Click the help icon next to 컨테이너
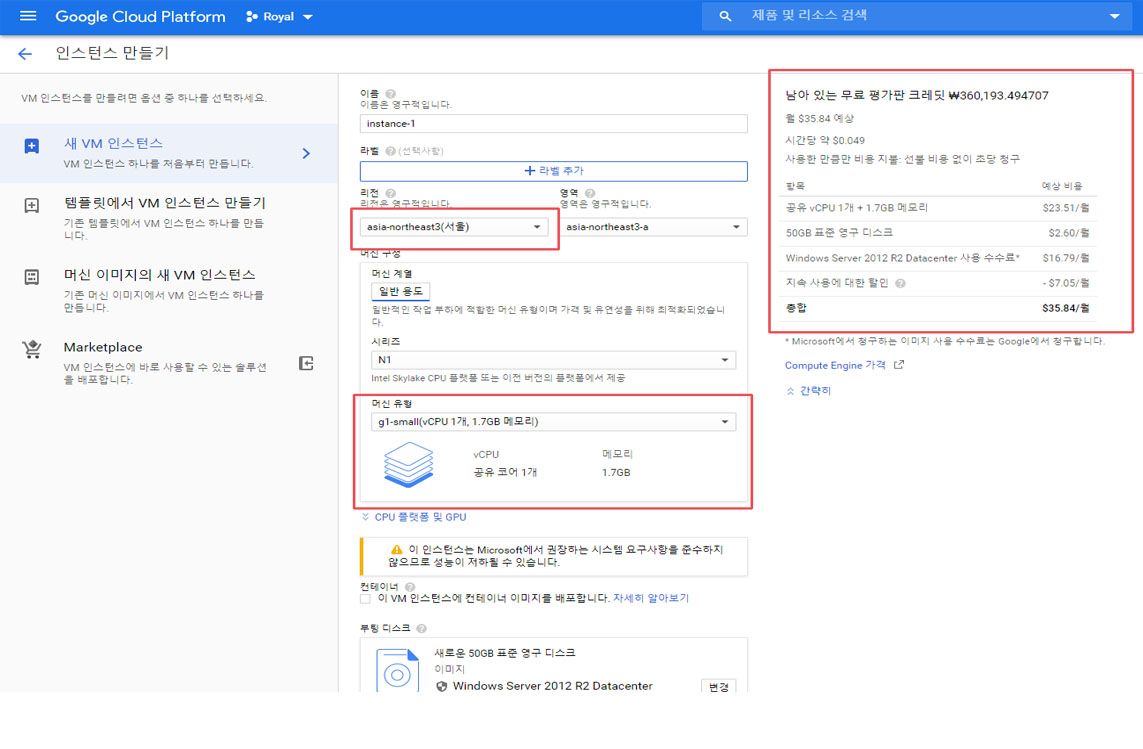The width and height of the screenshot is (1143, 749). coord(410,587)
